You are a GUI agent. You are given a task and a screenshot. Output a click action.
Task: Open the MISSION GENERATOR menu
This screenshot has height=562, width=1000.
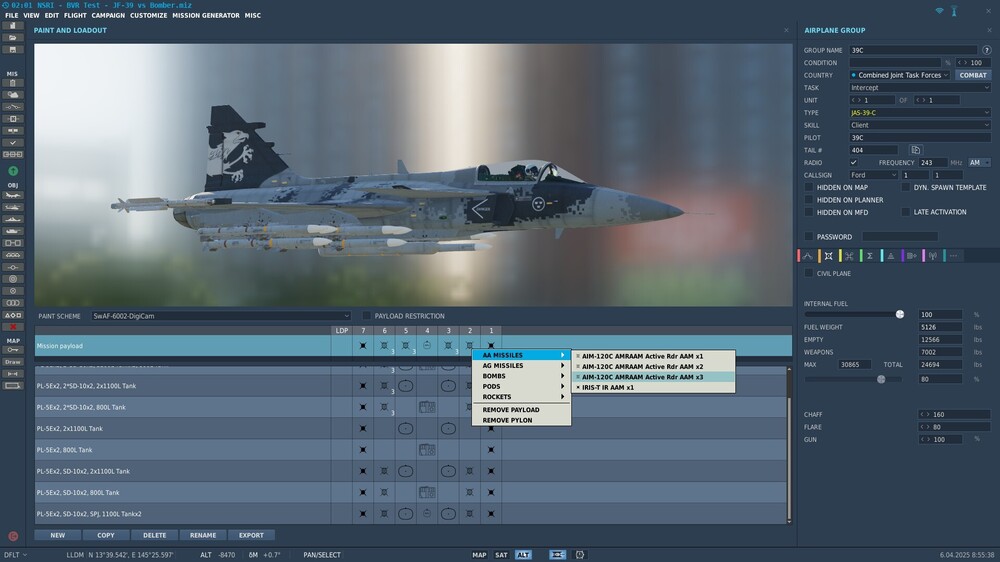tap(206, 15)
